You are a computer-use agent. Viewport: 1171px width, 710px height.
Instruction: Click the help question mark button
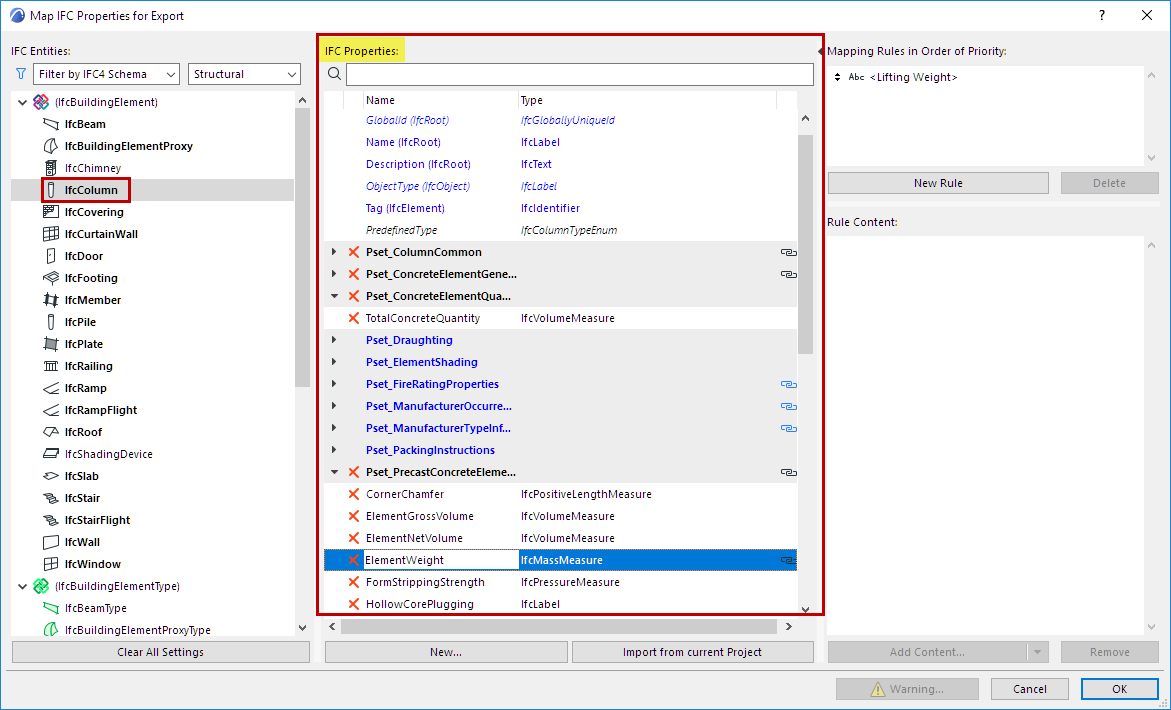[x=1102, y=15]
